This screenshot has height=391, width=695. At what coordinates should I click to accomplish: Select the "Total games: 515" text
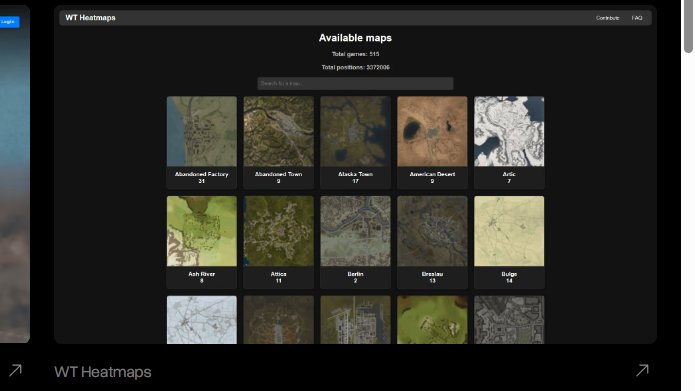tap(355, 54)
